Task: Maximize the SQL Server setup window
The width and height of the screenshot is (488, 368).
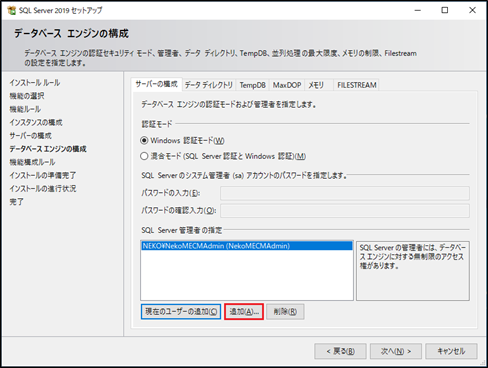Action: (x=445, y=10)
